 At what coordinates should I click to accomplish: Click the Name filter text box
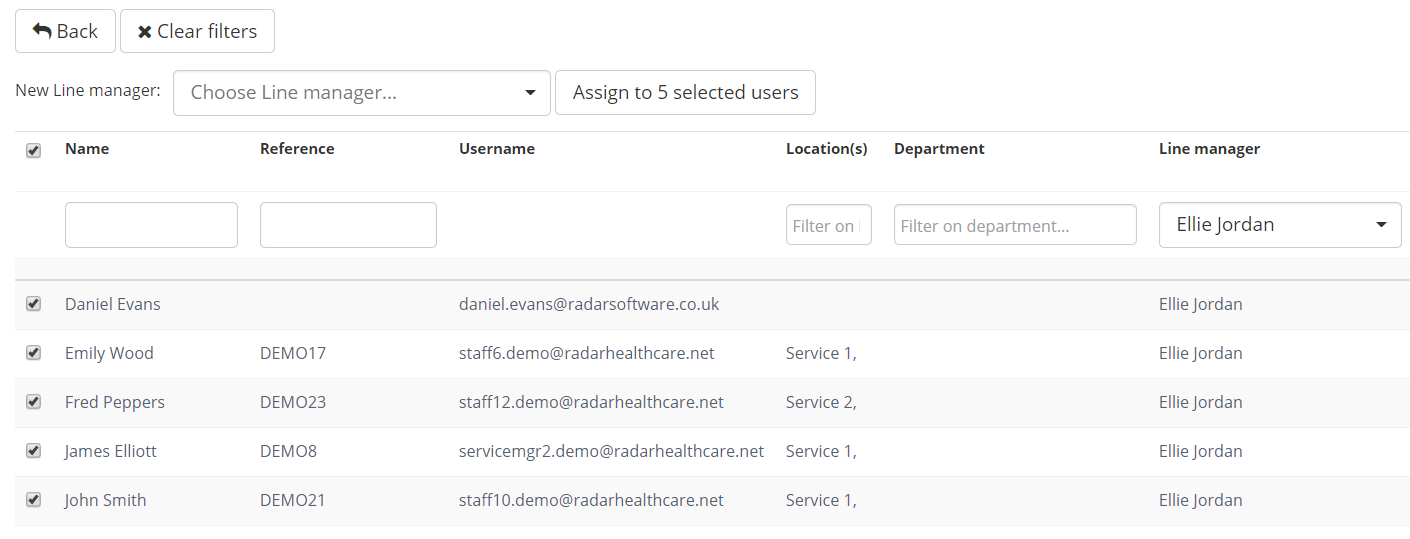tap(151, 225)
